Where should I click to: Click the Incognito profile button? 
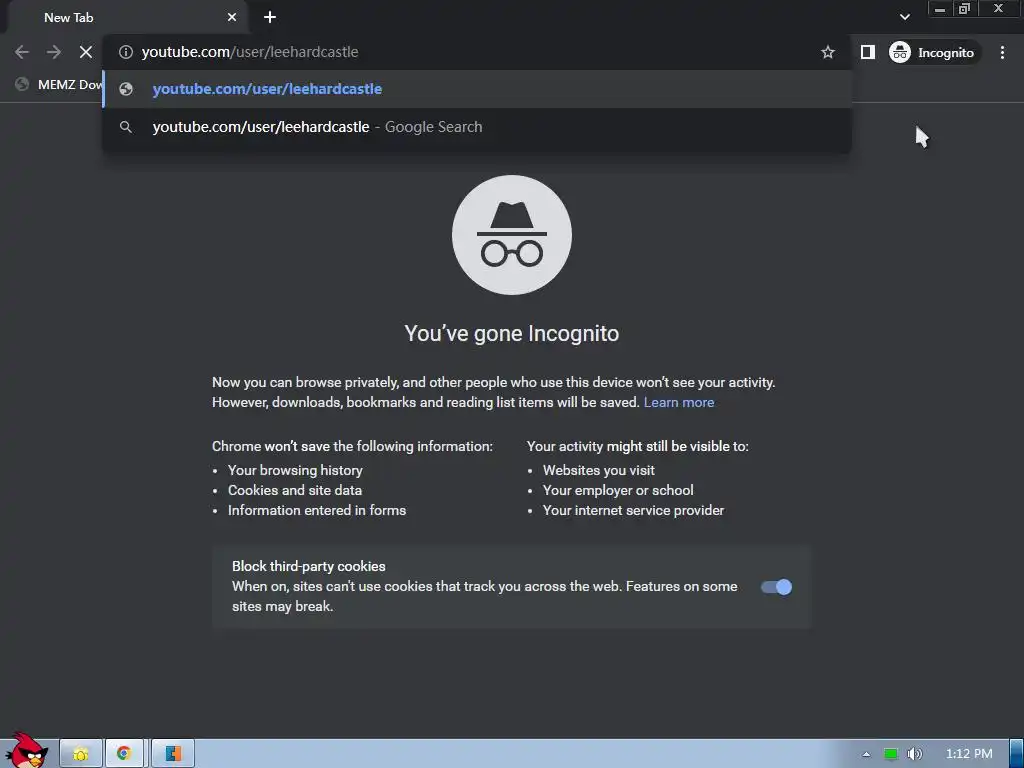[933, 52]
